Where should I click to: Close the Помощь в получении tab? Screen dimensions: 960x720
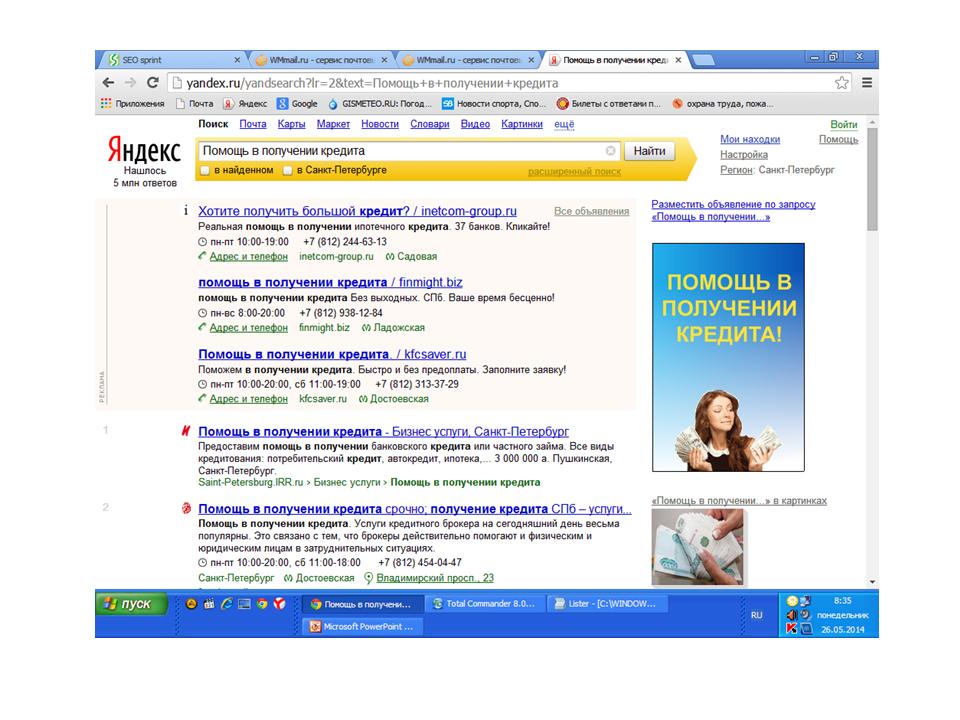(x=678, y=60)
